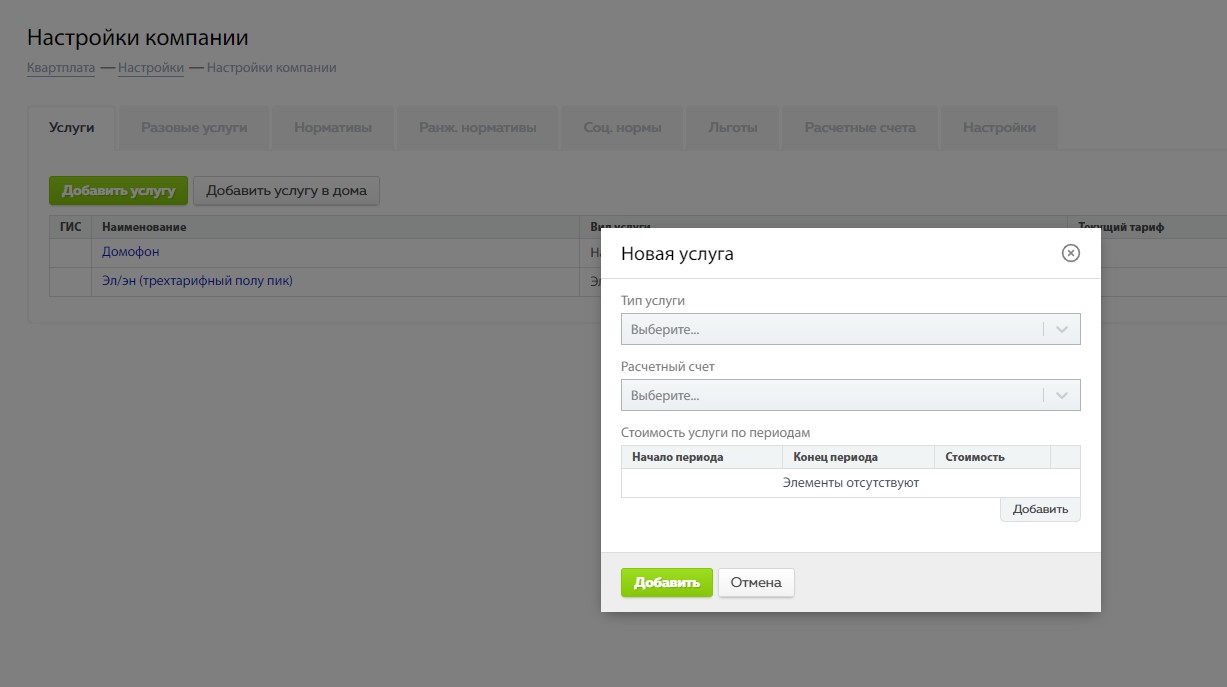Open the Нормативы tab
Image resolution: width=1227 pixels, height=687 pixels.
pyautogui.click(x=333, y=128)
